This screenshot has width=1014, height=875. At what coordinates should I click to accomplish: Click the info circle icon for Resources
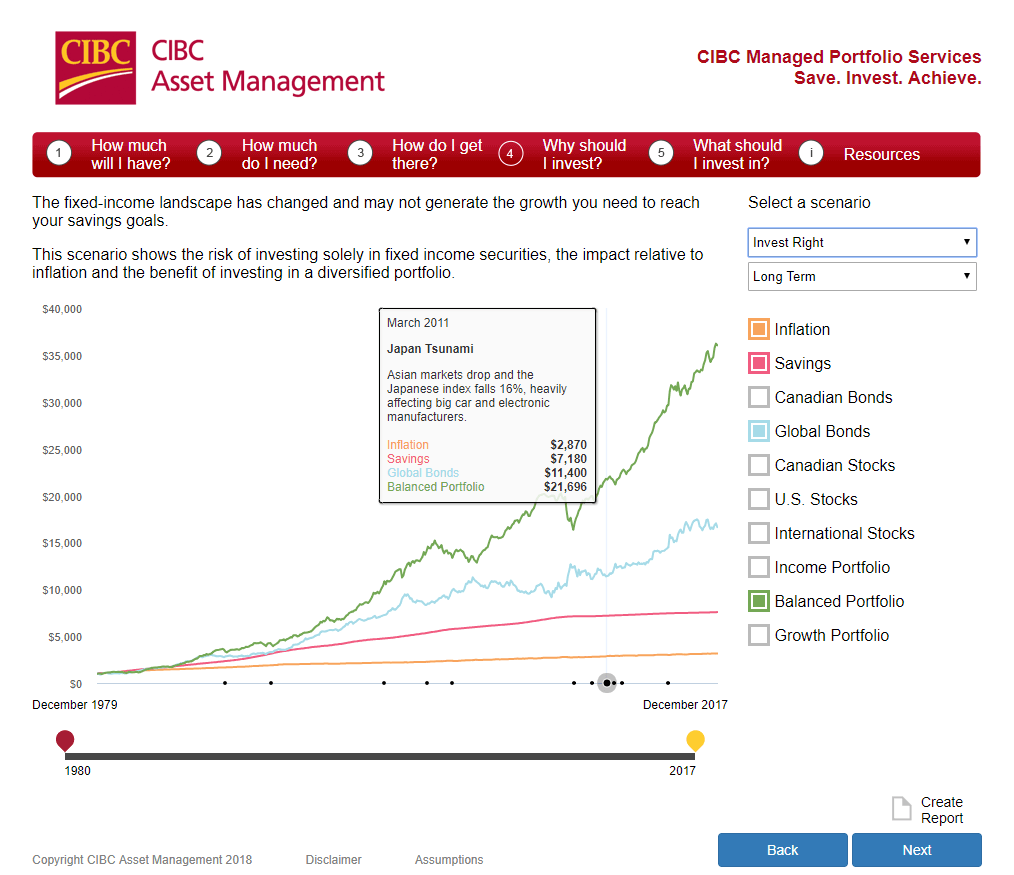coord(811,153)
